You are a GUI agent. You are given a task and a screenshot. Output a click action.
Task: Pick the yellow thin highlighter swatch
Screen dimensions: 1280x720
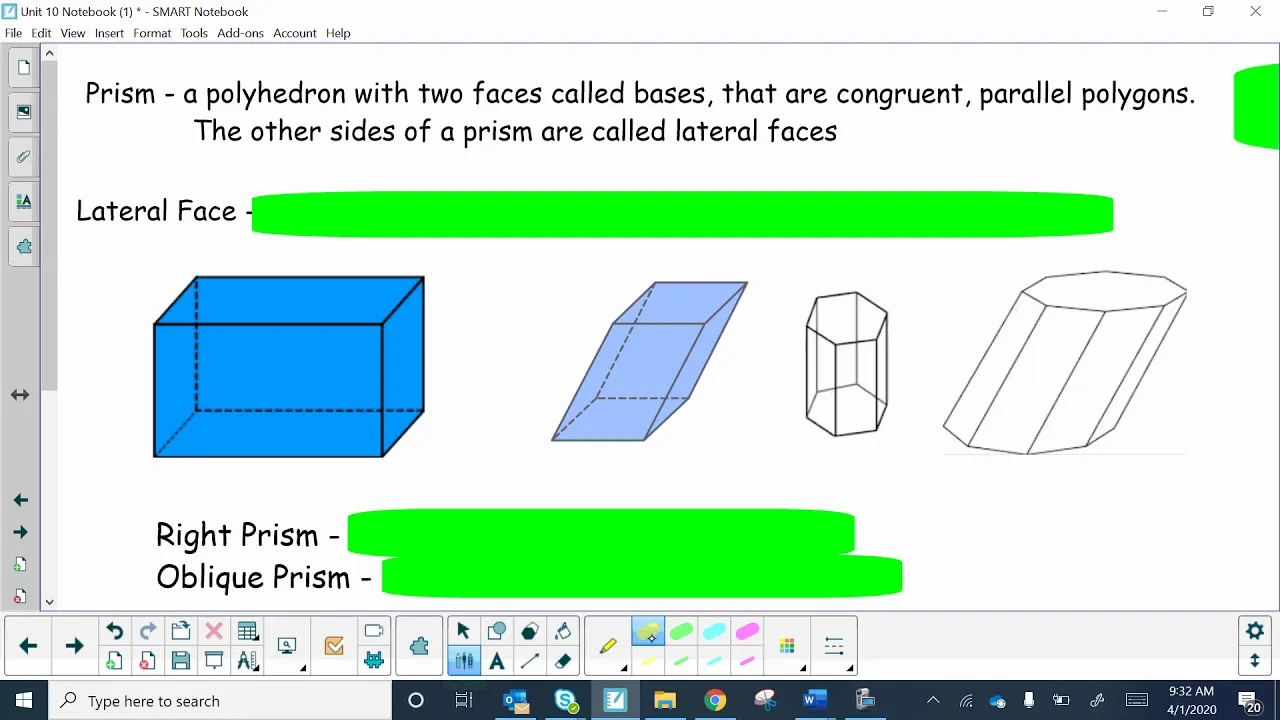(648, 661)
